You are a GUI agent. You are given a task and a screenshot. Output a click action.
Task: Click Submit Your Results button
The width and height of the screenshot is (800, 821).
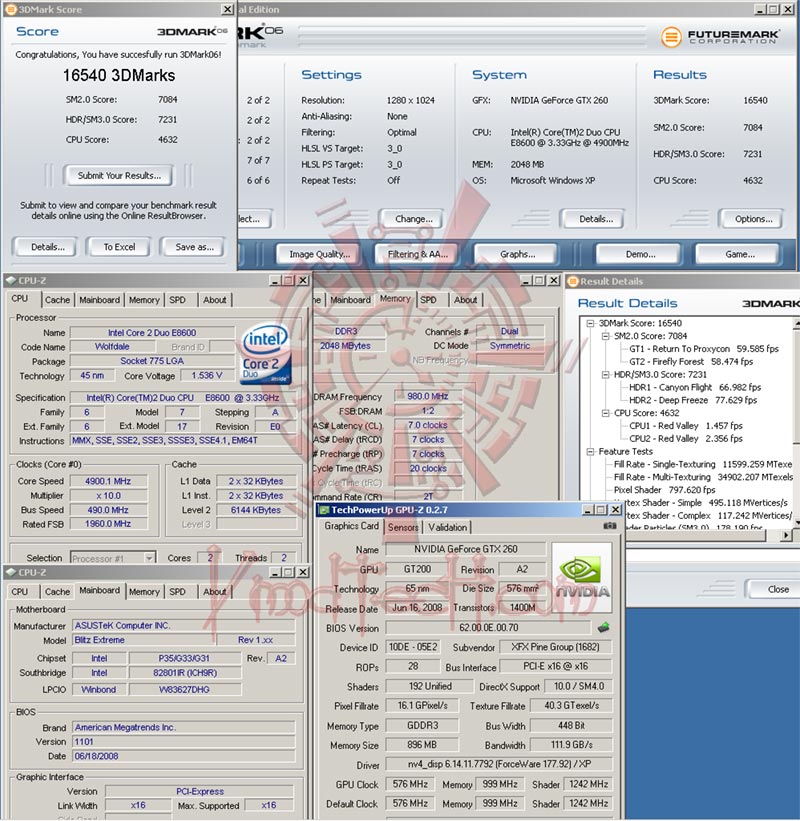[119, 176]
